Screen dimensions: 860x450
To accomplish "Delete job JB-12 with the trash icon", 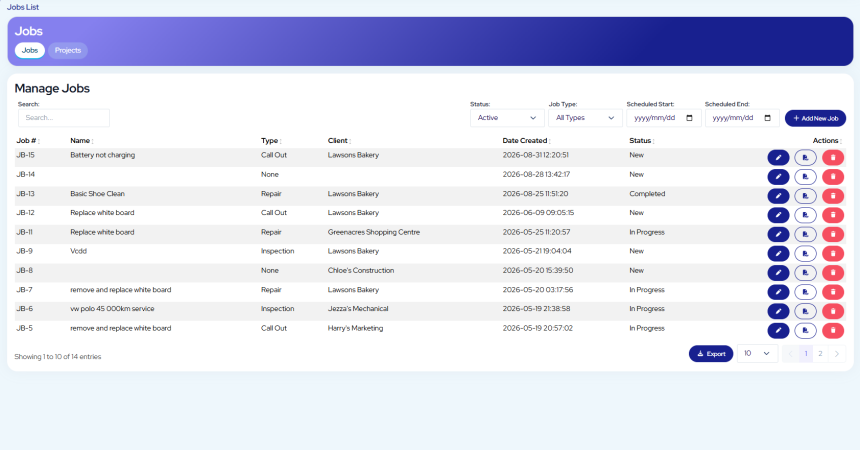I will point(833,215).
